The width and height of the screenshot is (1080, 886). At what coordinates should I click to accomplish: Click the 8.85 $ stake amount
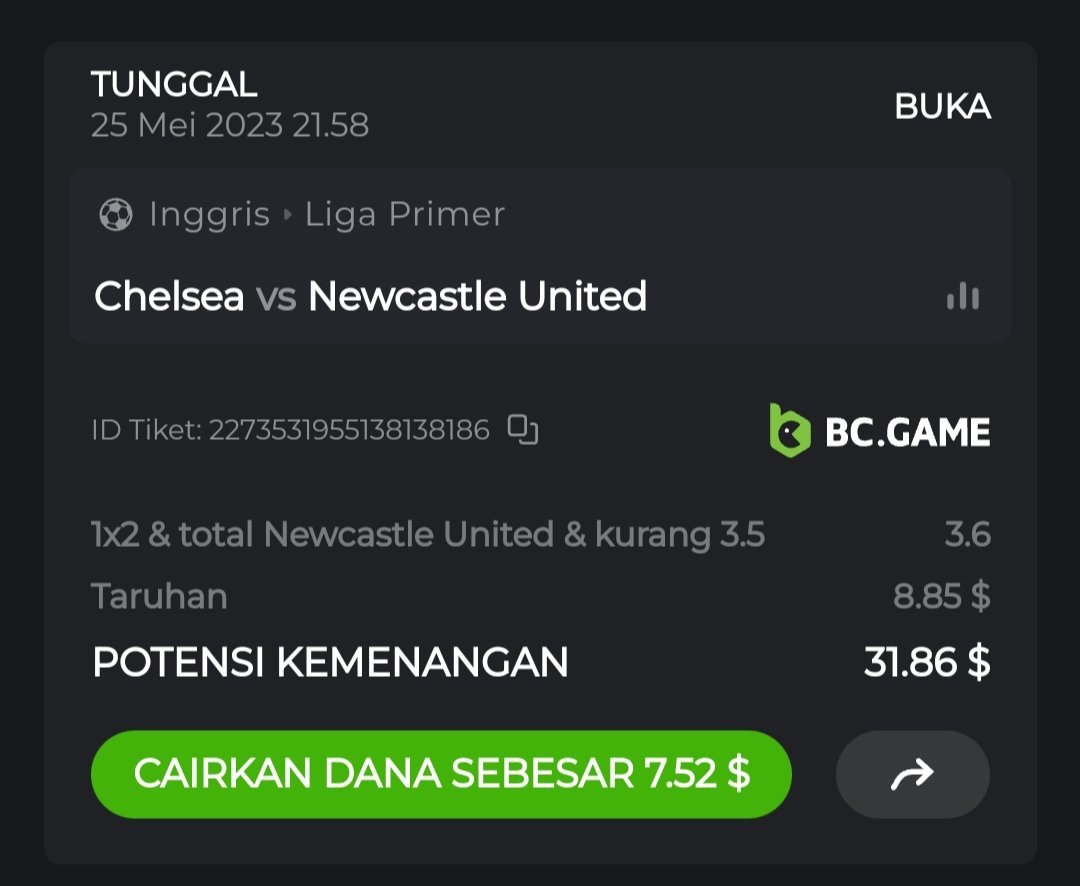tap(941, 597)
